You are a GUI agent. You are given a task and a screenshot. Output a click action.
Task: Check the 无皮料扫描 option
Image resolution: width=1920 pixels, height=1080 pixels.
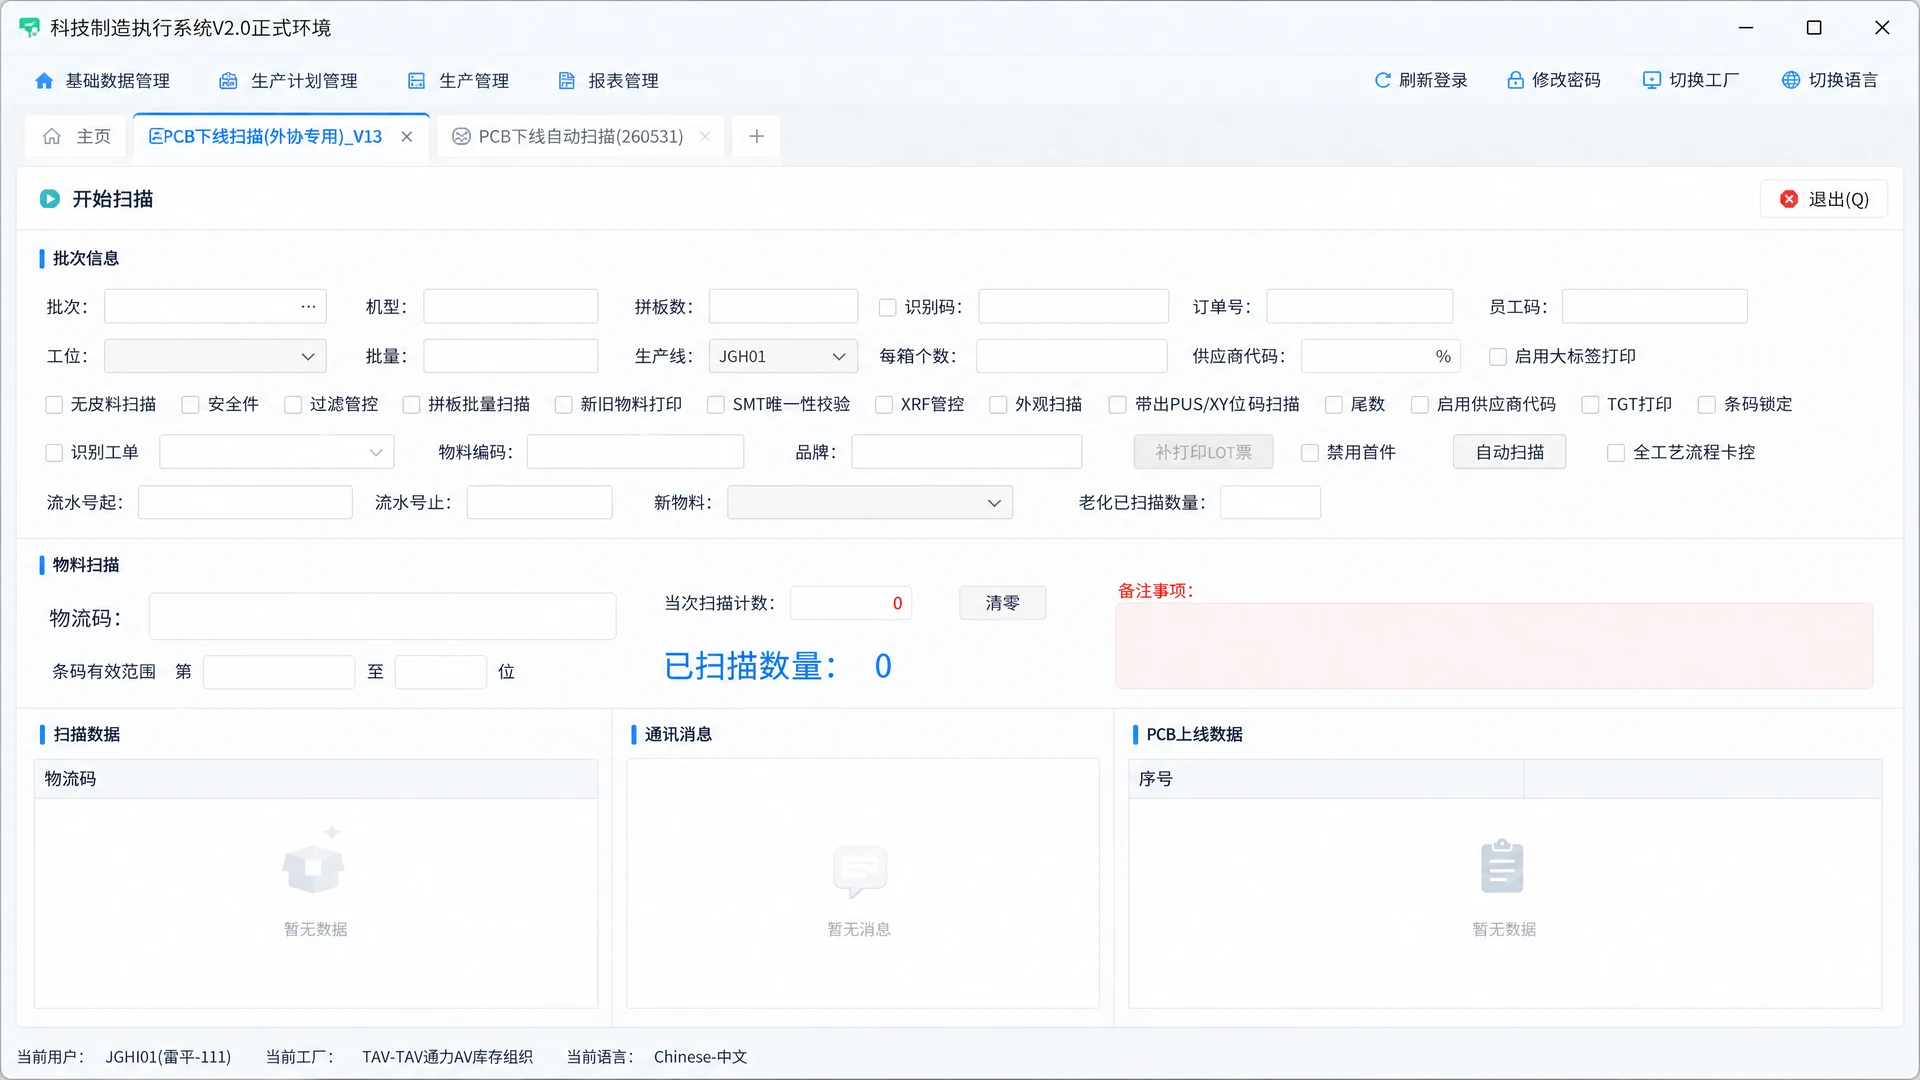click(54, 405)
